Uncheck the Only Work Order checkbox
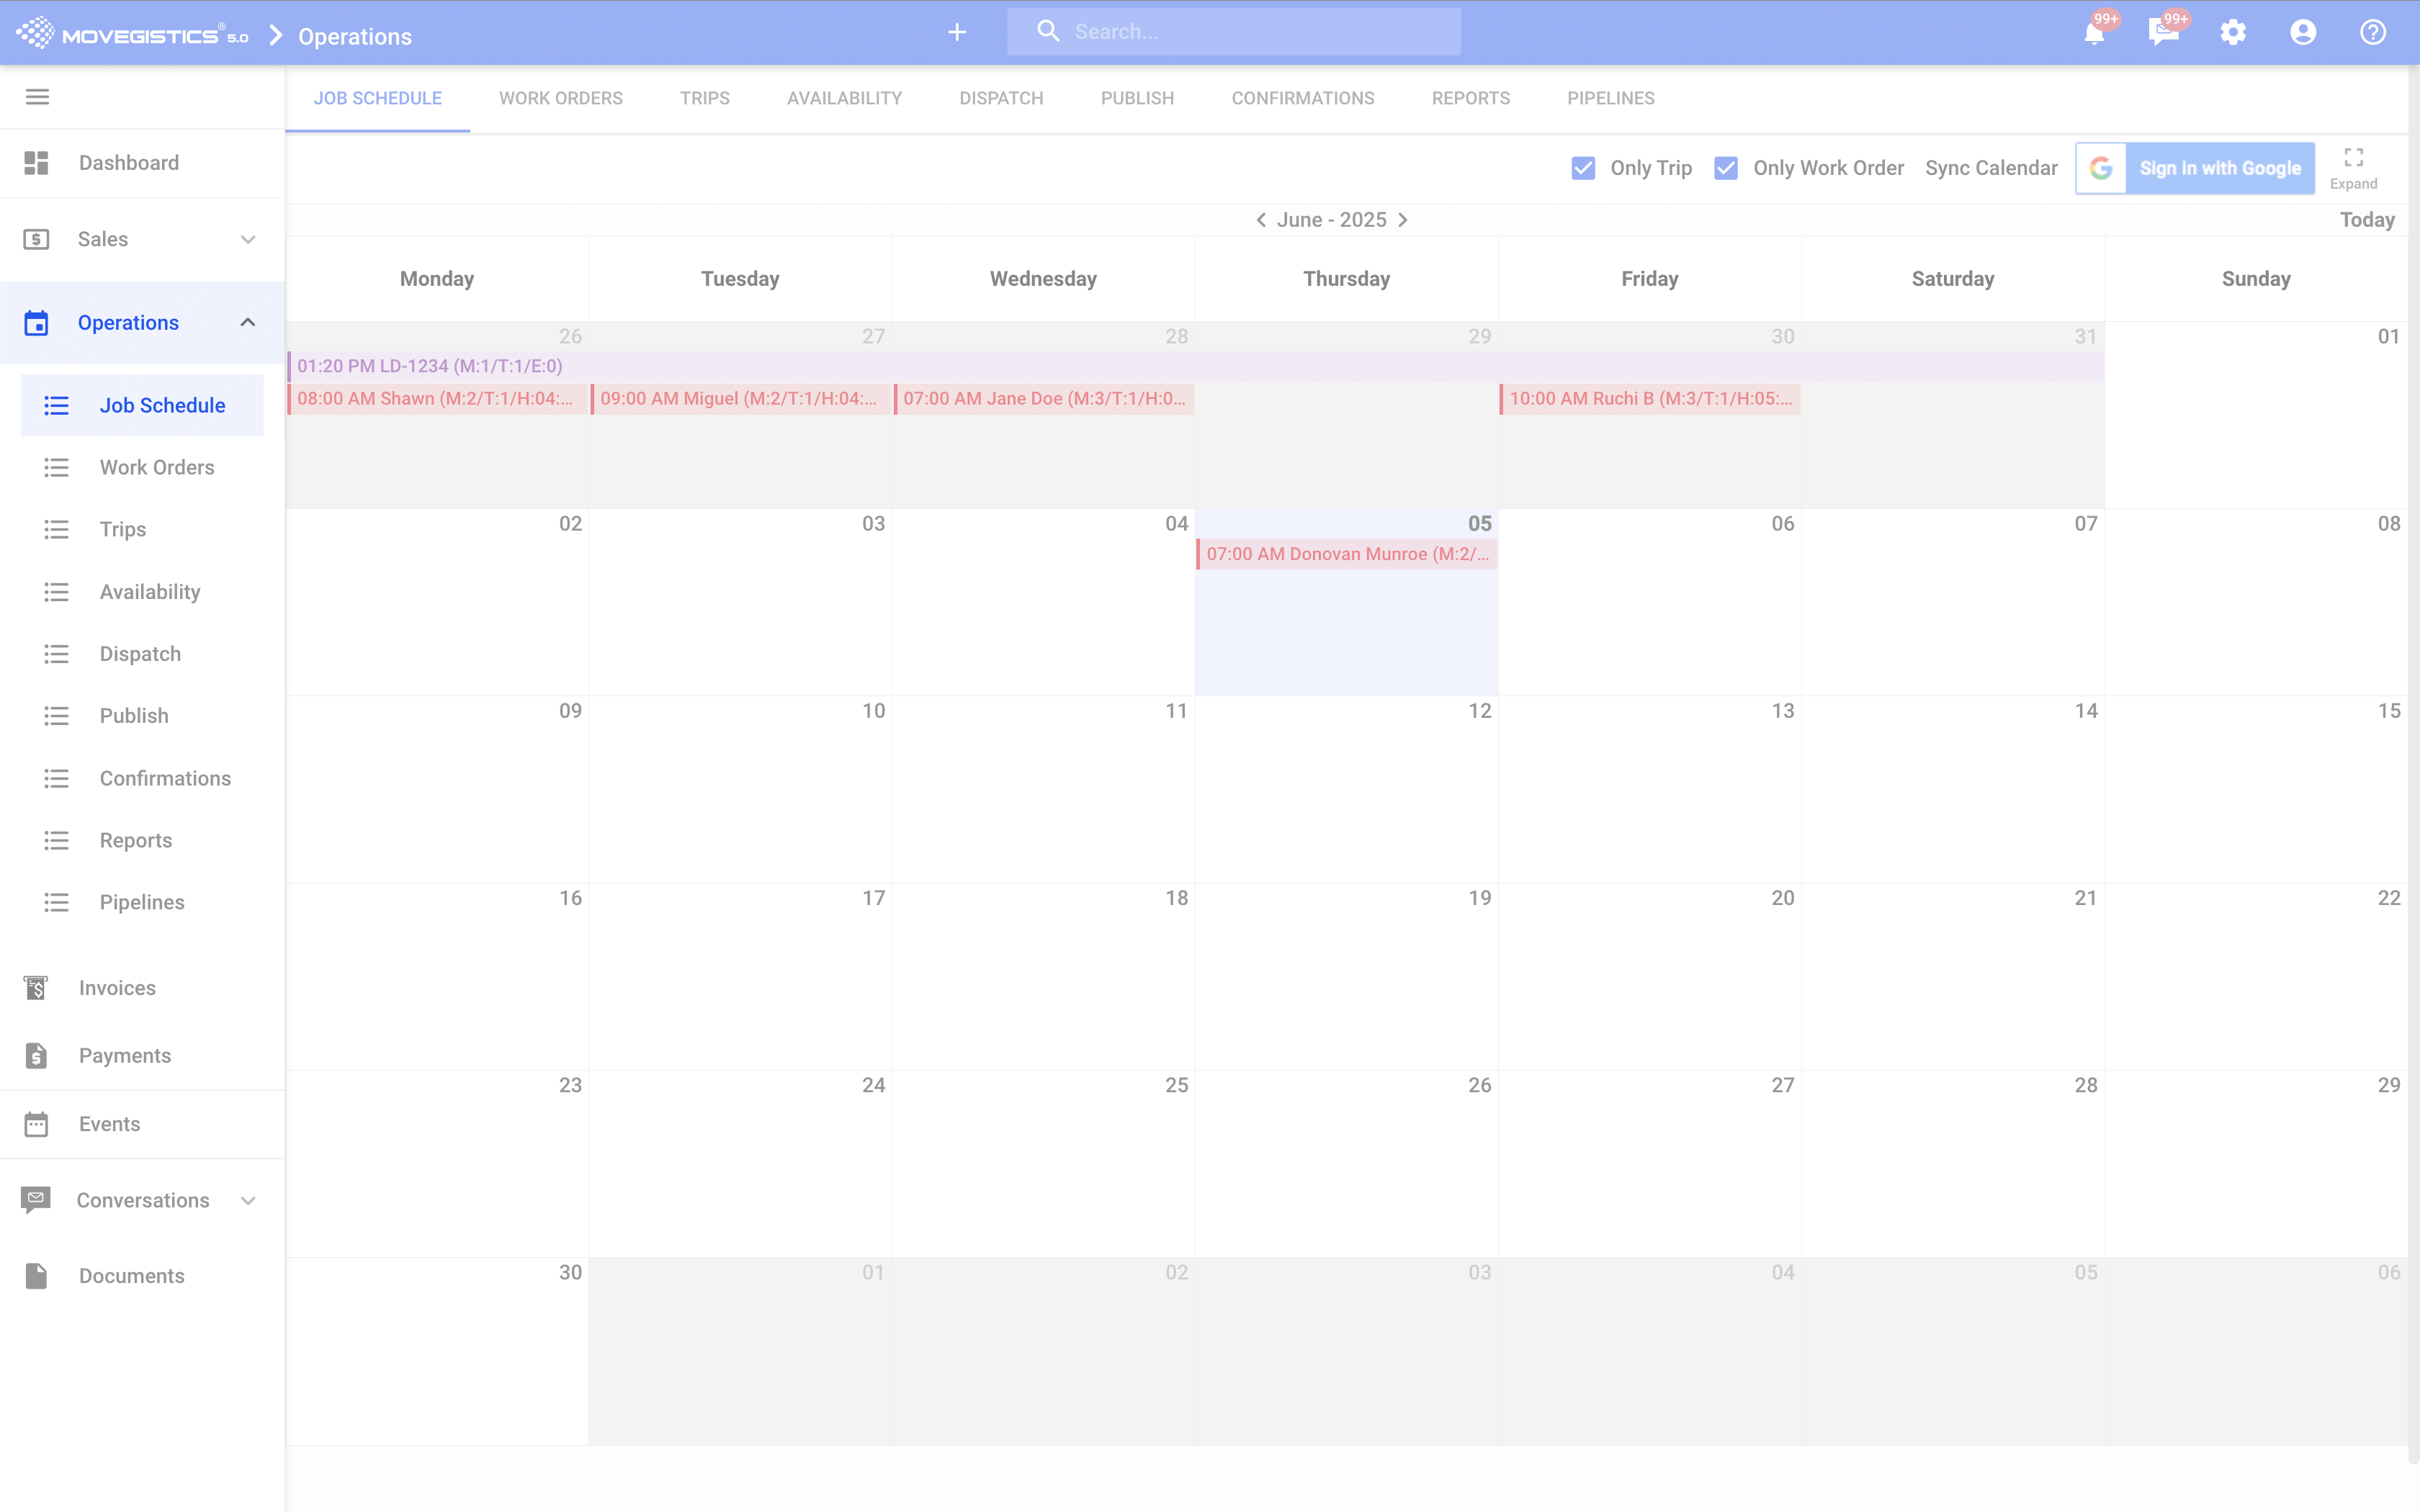The image size is (2420, 1512). coord(1726,168)
